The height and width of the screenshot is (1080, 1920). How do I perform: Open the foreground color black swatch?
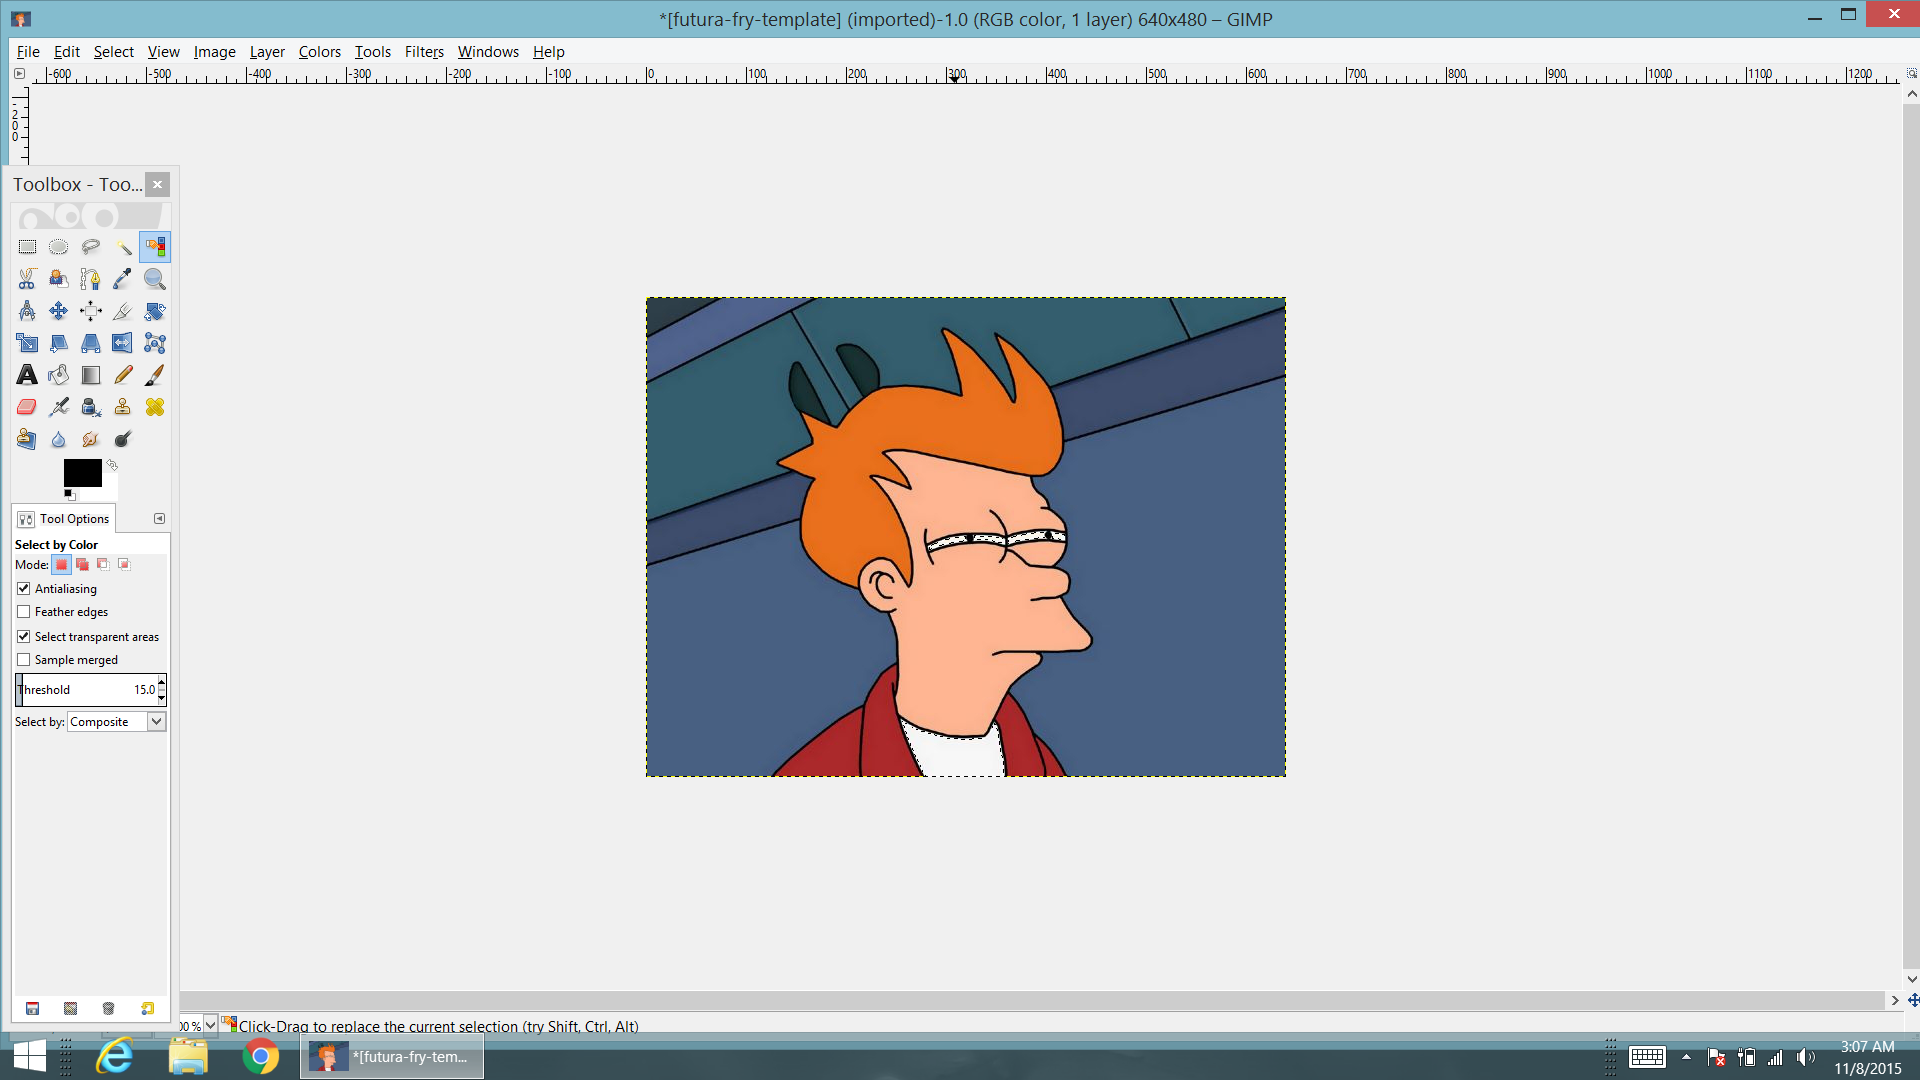point(83,473)
